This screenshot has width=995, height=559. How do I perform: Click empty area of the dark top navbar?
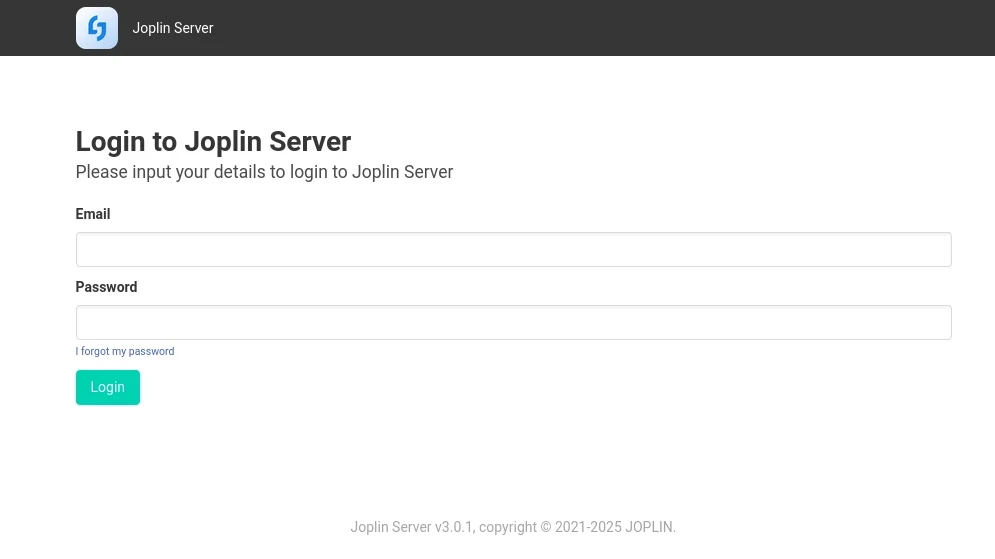[x=600, y=28]
